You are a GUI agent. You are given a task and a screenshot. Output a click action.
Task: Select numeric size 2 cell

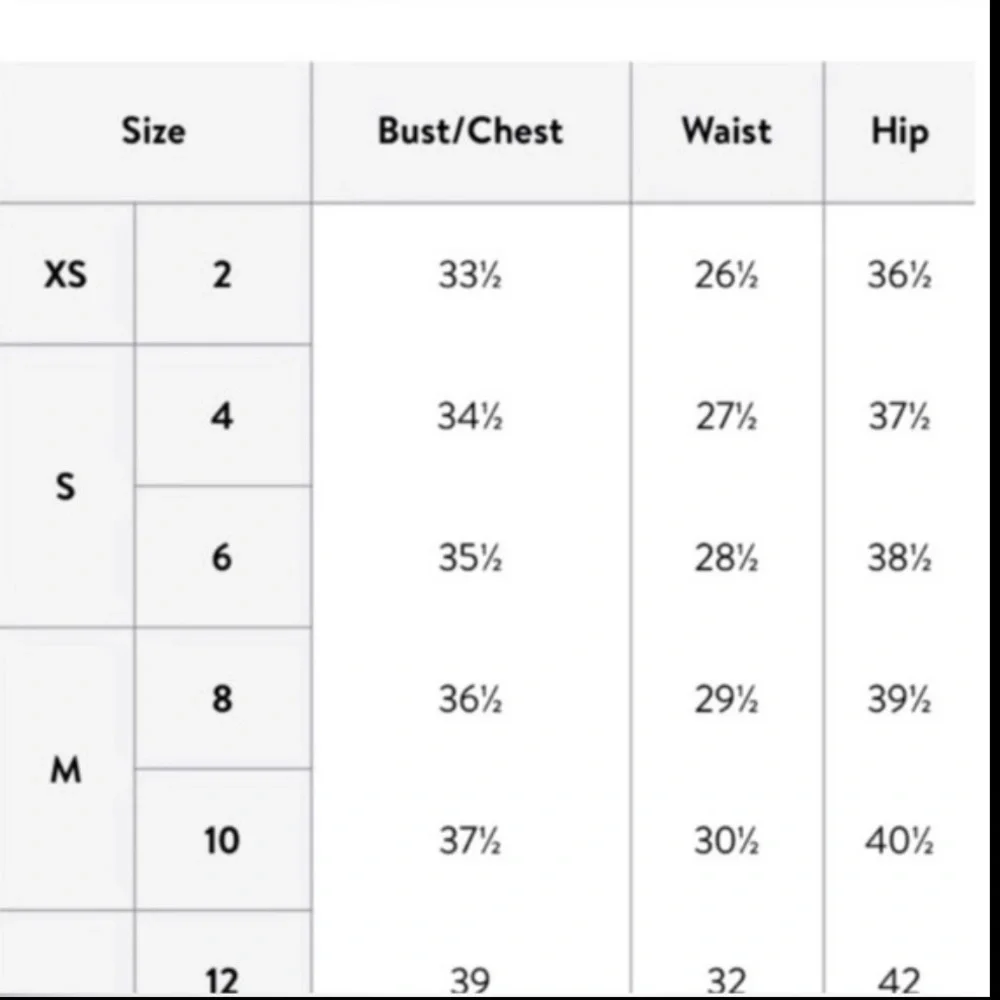[x=222, y=274]
